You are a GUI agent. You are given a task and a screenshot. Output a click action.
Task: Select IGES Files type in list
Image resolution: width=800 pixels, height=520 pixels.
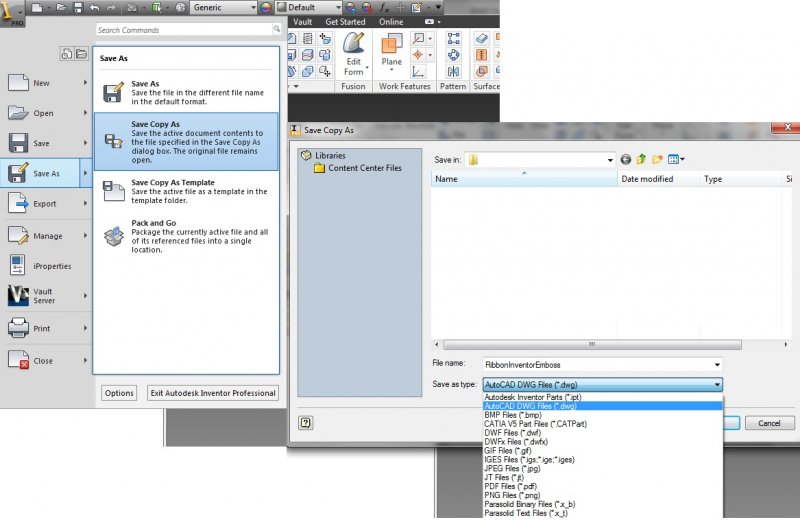tap(603, 459)
